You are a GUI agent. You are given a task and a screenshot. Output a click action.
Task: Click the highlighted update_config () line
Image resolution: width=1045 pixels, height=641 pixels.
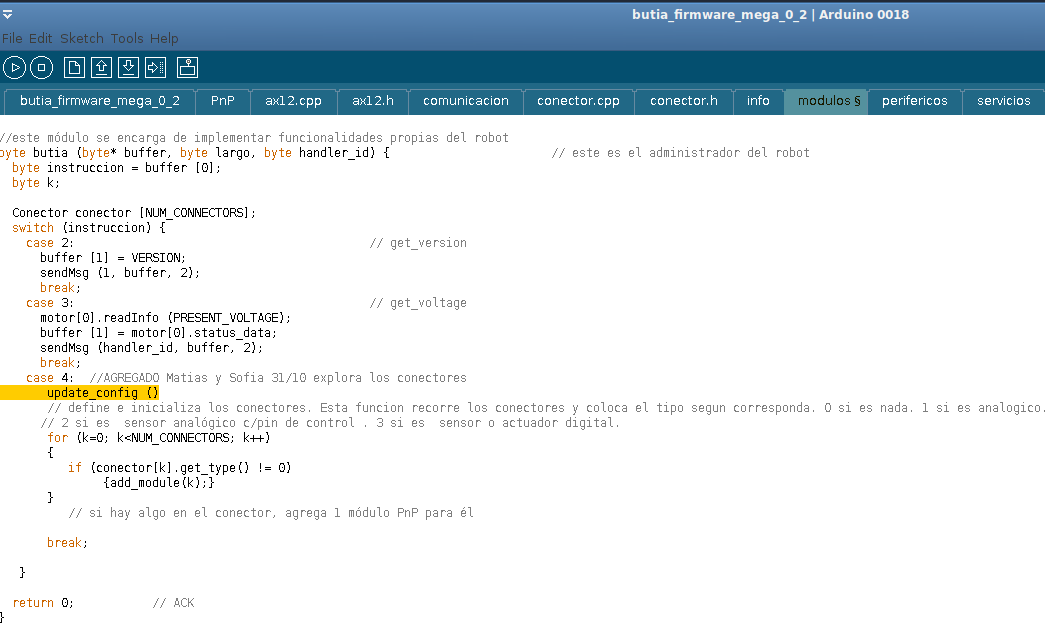point(102,393)
